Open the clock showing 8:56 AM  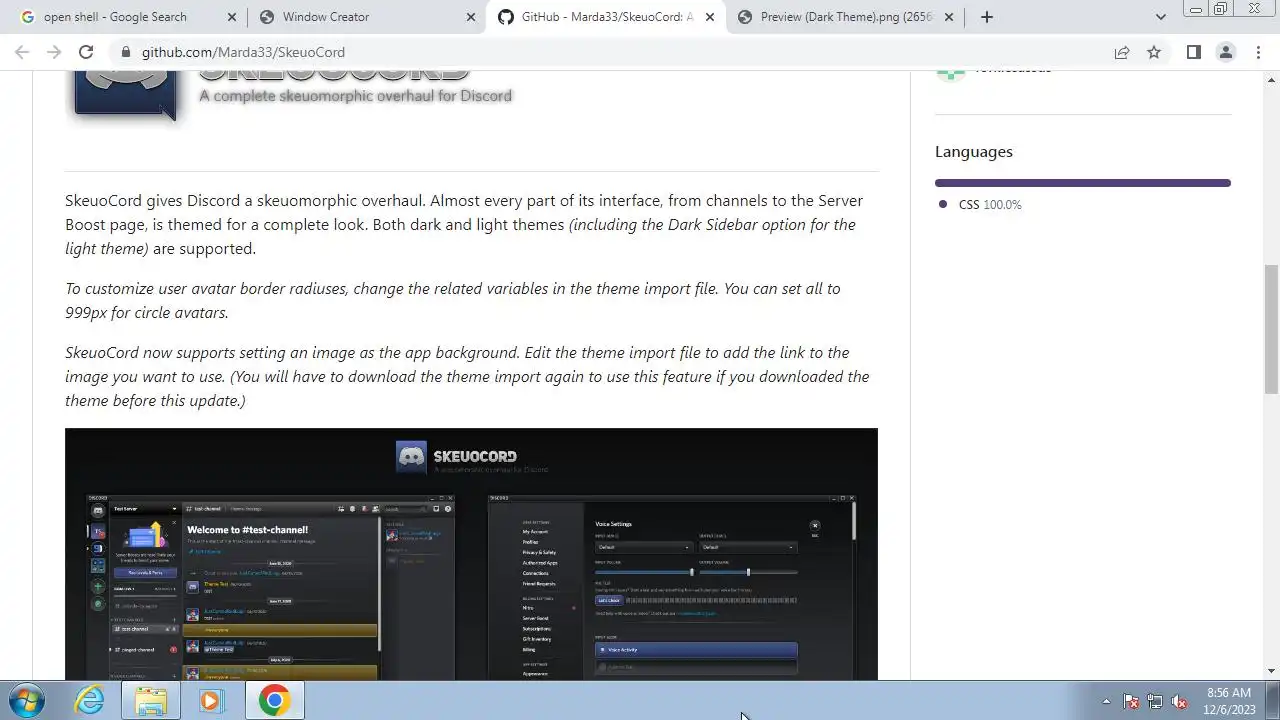pos(1230,700)
